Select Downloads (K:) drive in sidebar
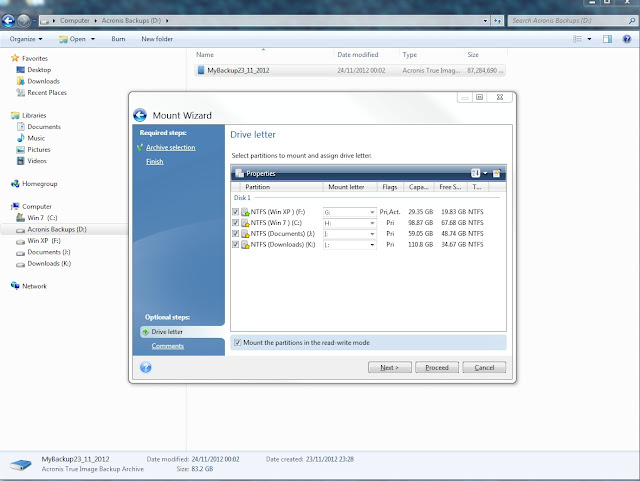 (49, 263)
